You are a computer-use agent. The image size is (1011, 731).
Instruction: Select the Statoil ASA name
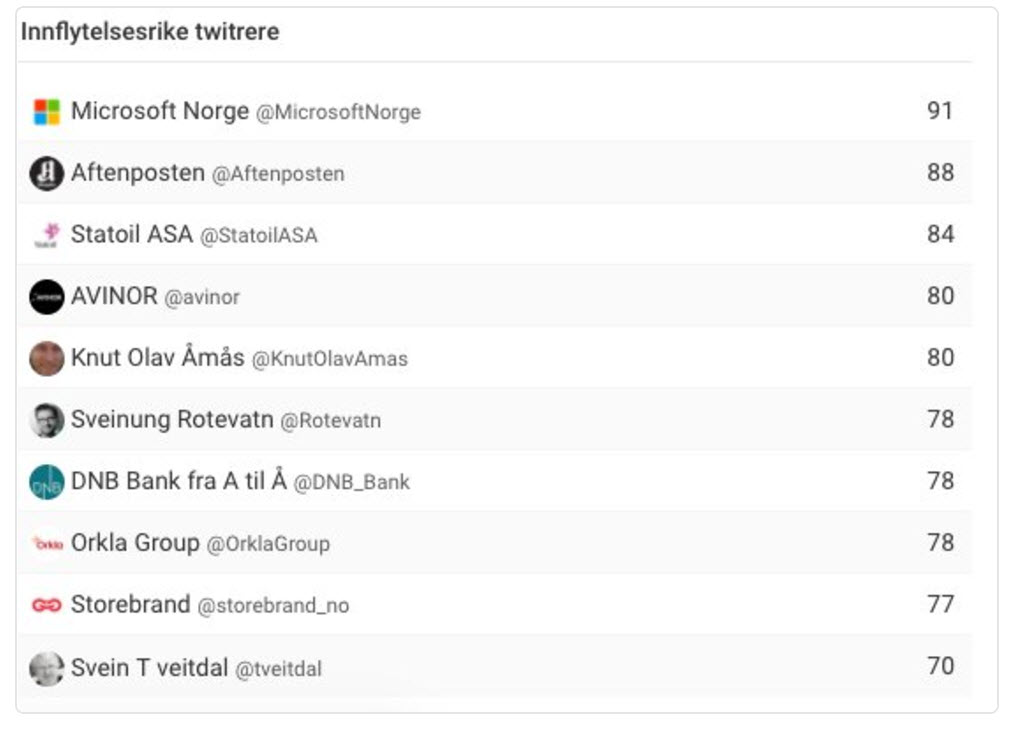131,235
